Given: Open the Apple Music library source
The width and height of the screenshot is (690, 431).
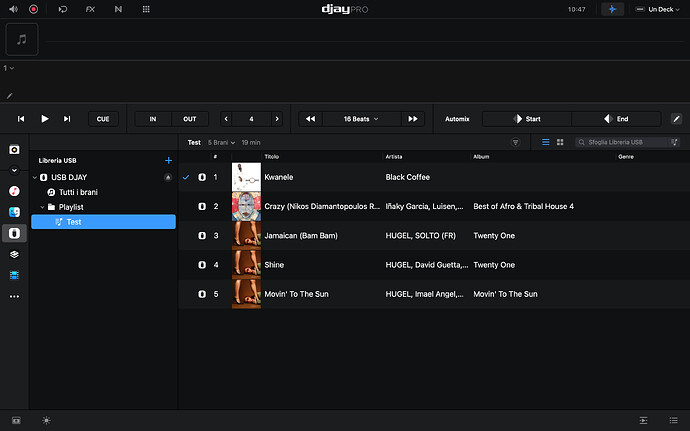Looking at the screenshot, I should (14, 191).
